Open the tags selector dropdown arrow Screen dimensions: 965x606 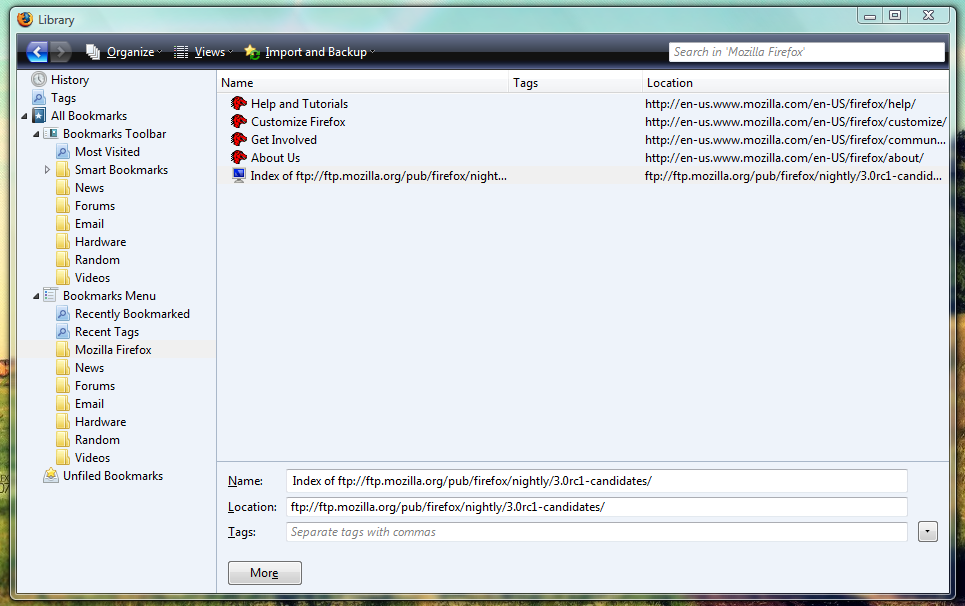(927, 532)
